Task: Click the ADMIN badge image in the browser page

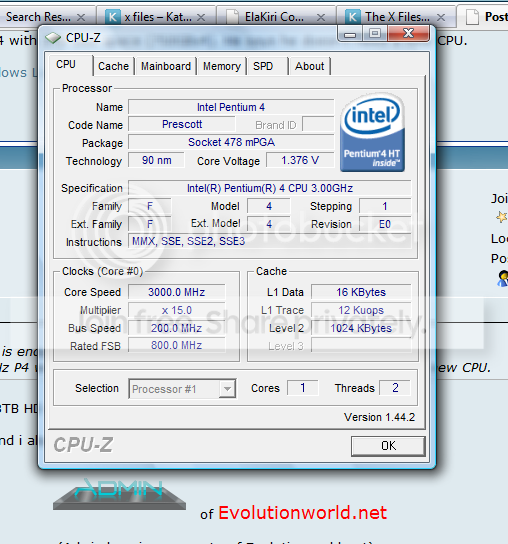Action: (x=119, y=495)
